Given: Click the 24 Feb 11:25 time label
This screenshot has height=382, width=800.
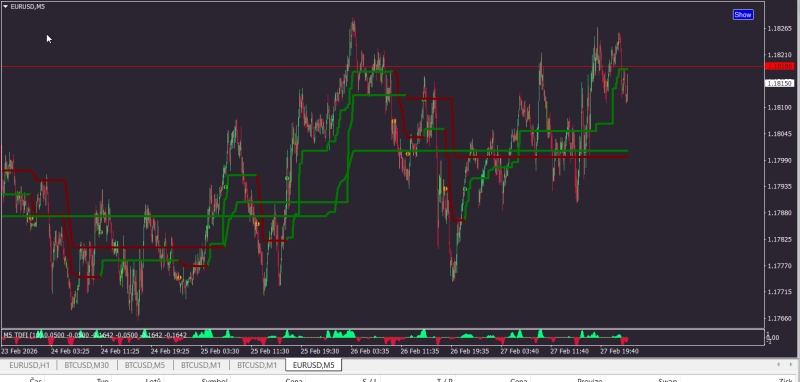Looking at the screenshot, I should tap(120, 351).
